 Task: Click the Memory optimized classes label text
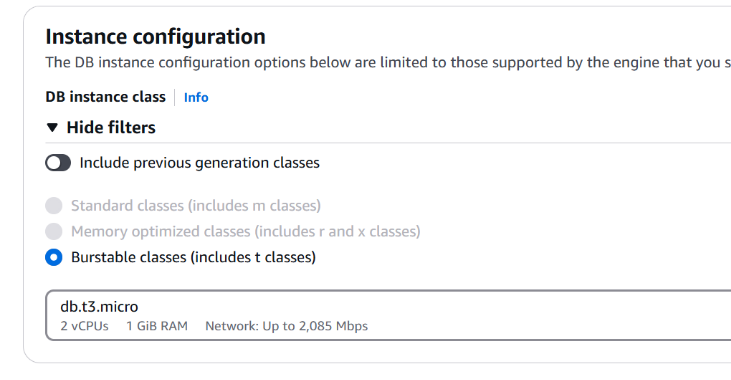246,231
